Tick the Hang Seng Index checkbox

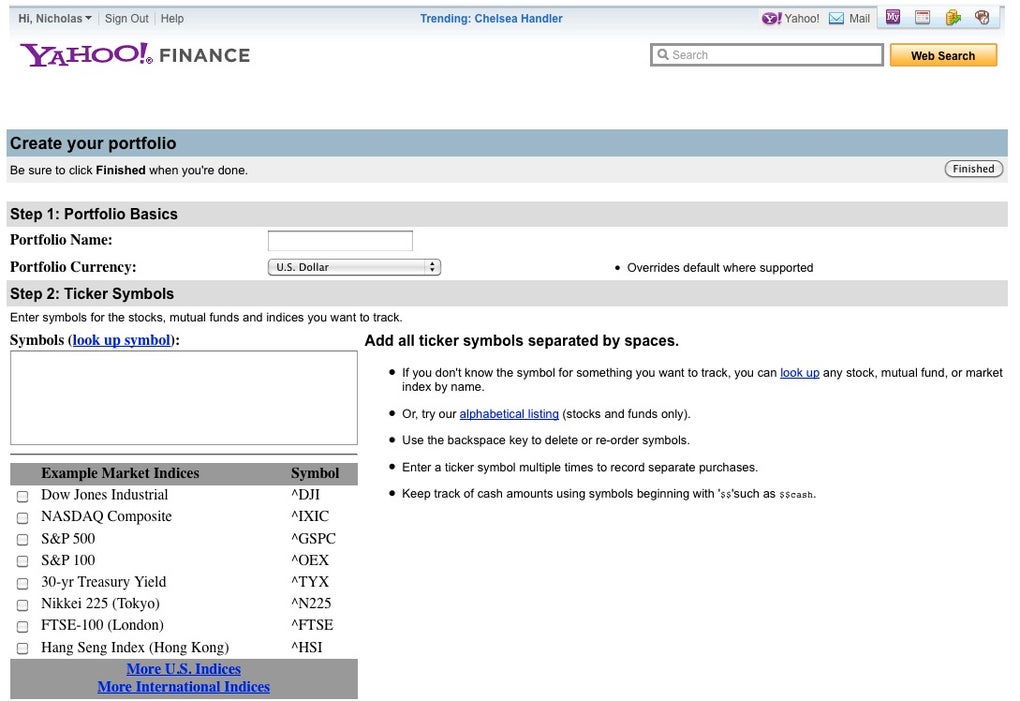[x=23, y=649]
